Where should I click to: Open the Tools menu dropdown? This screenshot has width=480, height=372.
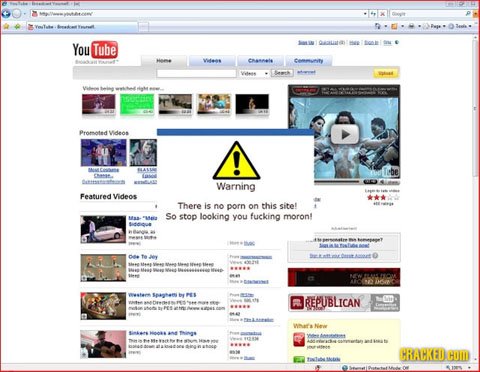(460, 26)
